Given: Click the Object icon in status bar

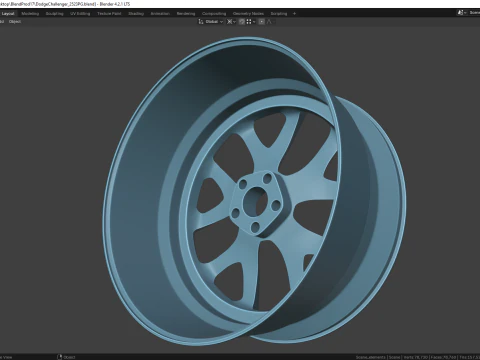Looking at the screenshot, I should (60, 357).
